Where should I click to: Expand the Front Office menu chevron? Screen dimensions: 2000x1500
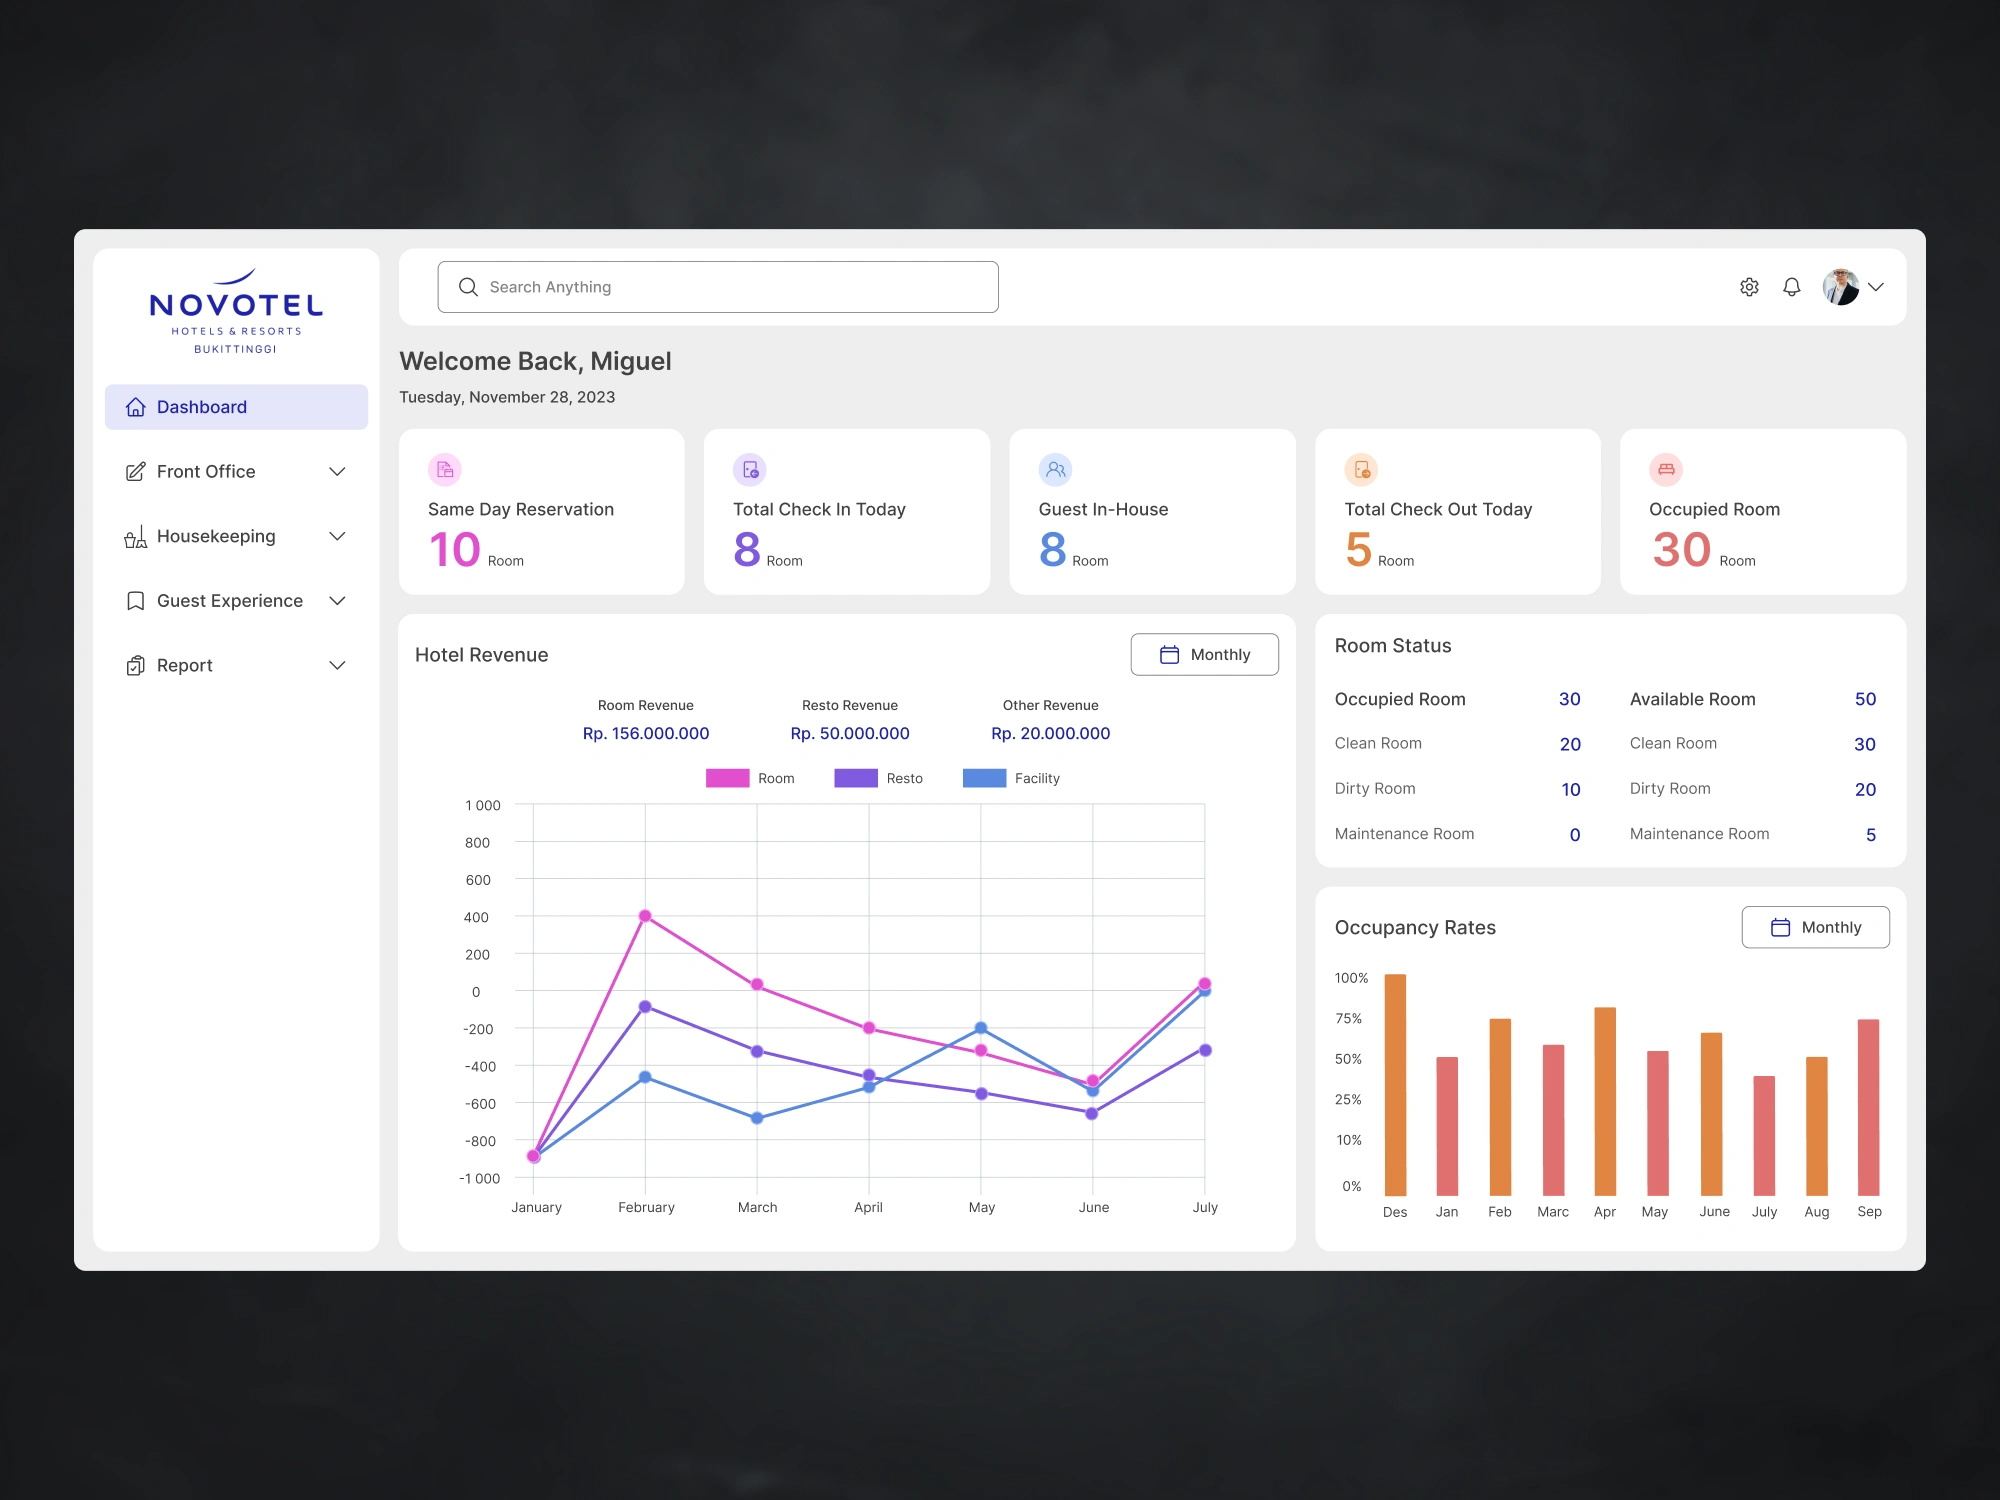[336, 471]
